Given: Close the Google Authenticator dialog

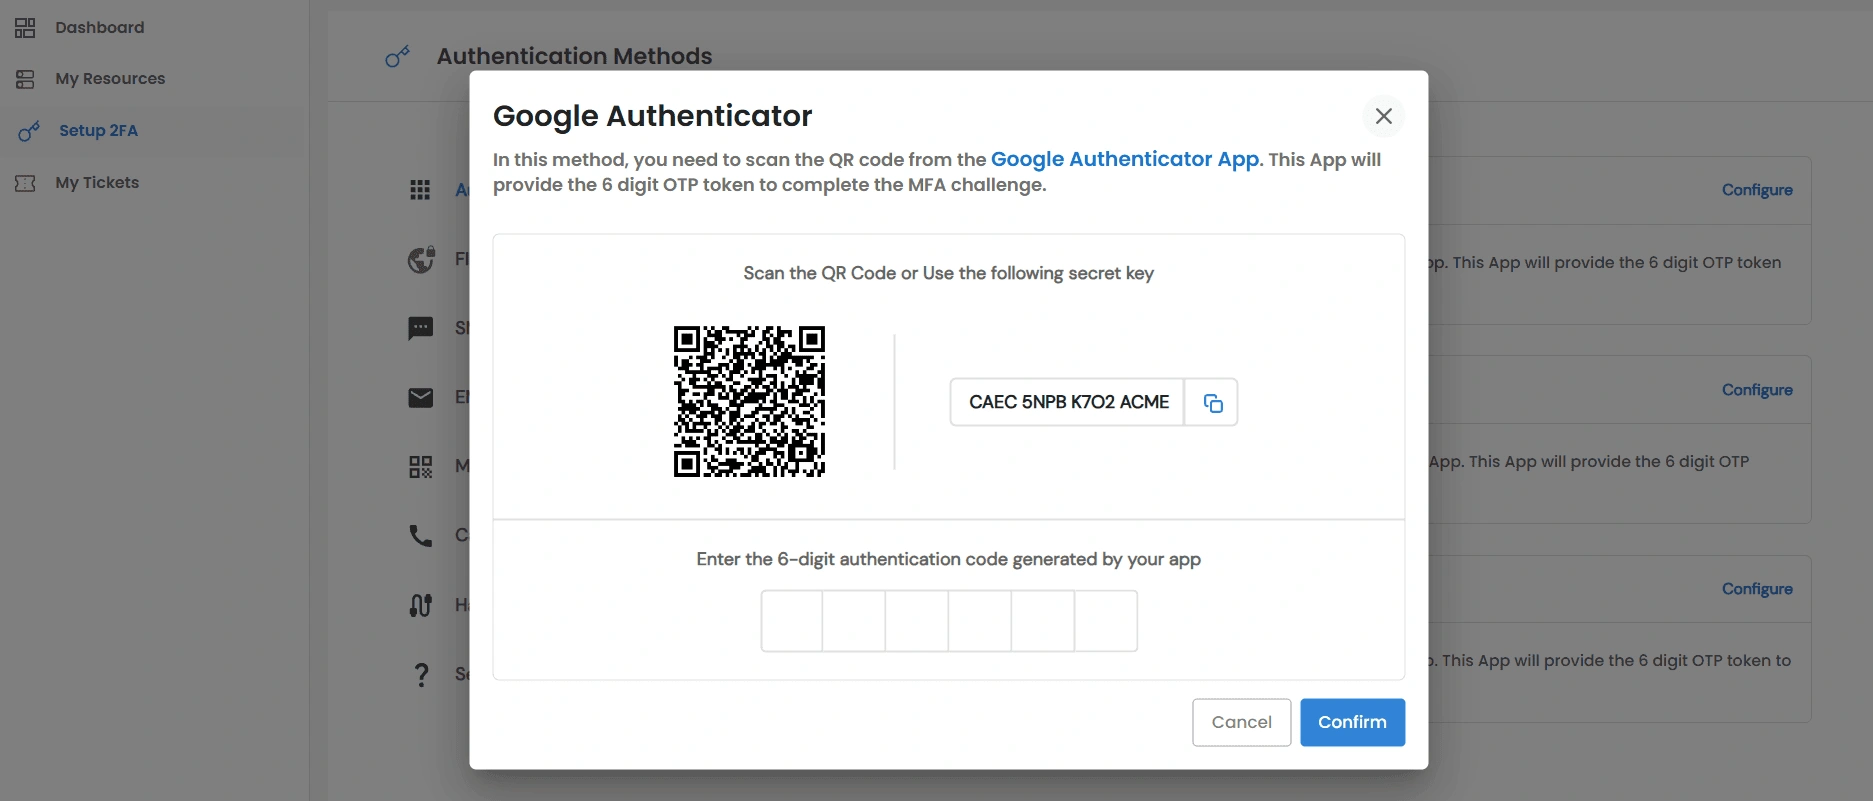Looking at the screenshot, I should click(1383, 116).
